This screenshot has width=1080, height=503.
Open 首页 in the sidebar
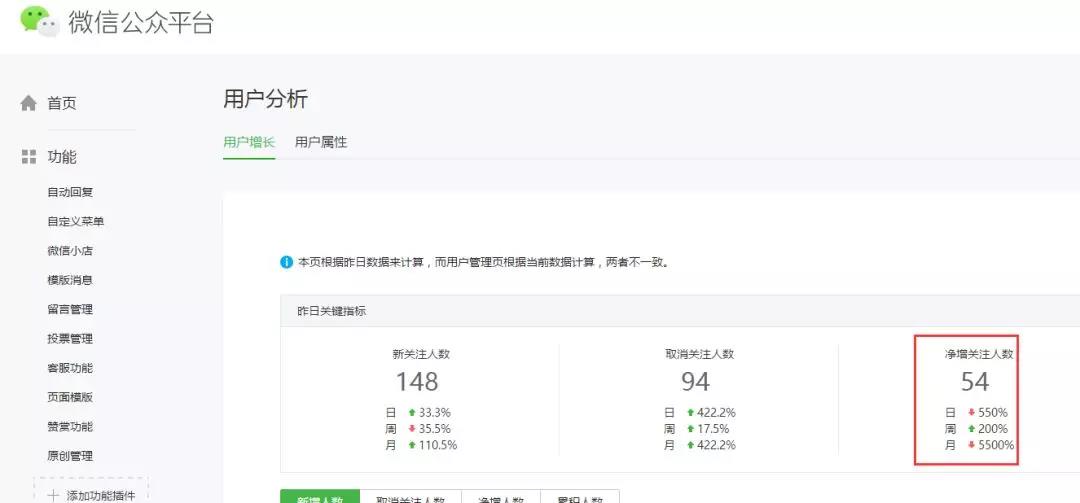[x=62, y=103]
